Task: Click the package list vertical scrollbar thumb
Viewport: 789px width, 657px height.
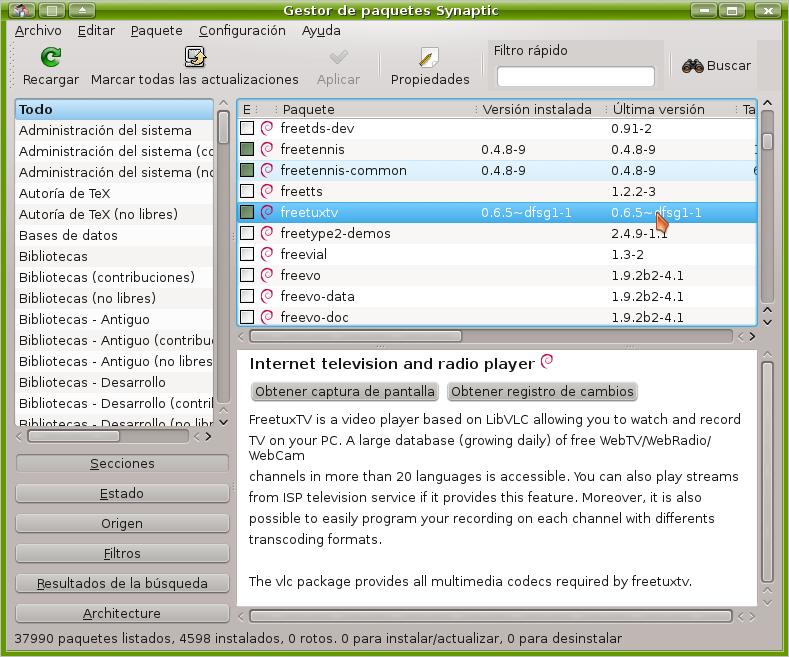Action: 767,140
